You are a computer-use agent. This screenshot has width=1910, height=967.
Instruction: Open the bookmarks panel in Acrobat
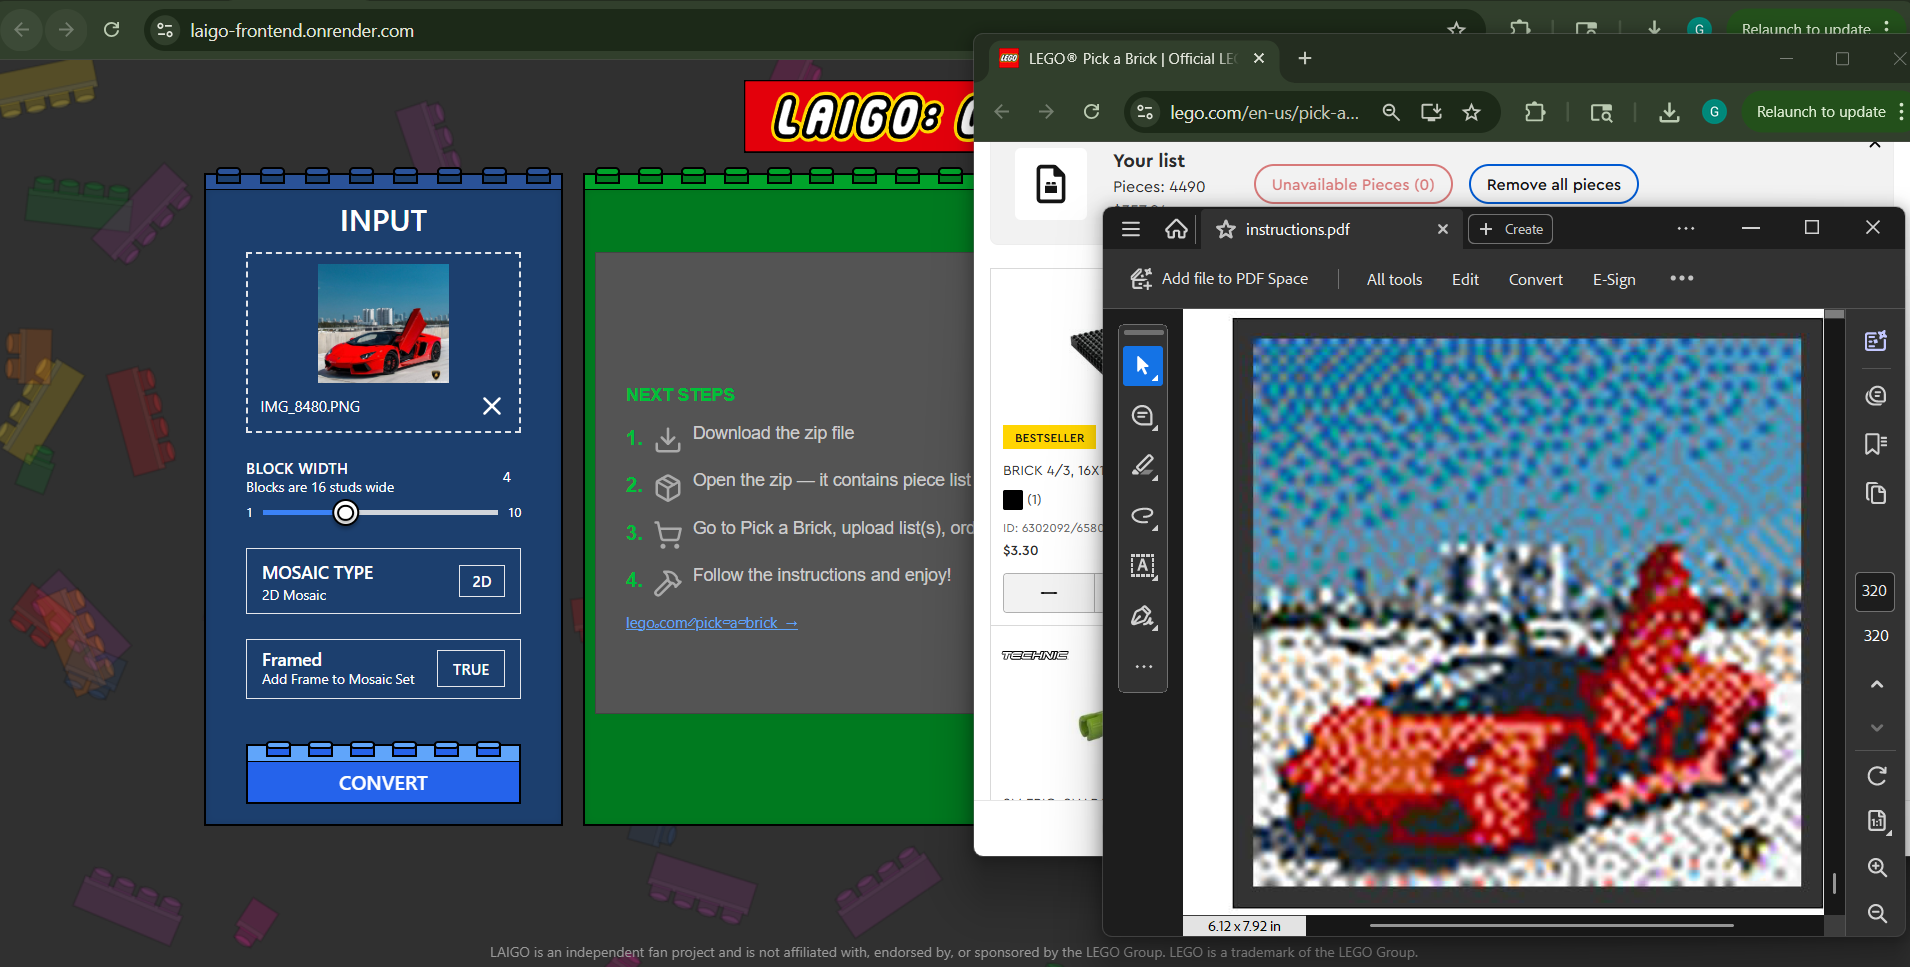click(1876, 444)
